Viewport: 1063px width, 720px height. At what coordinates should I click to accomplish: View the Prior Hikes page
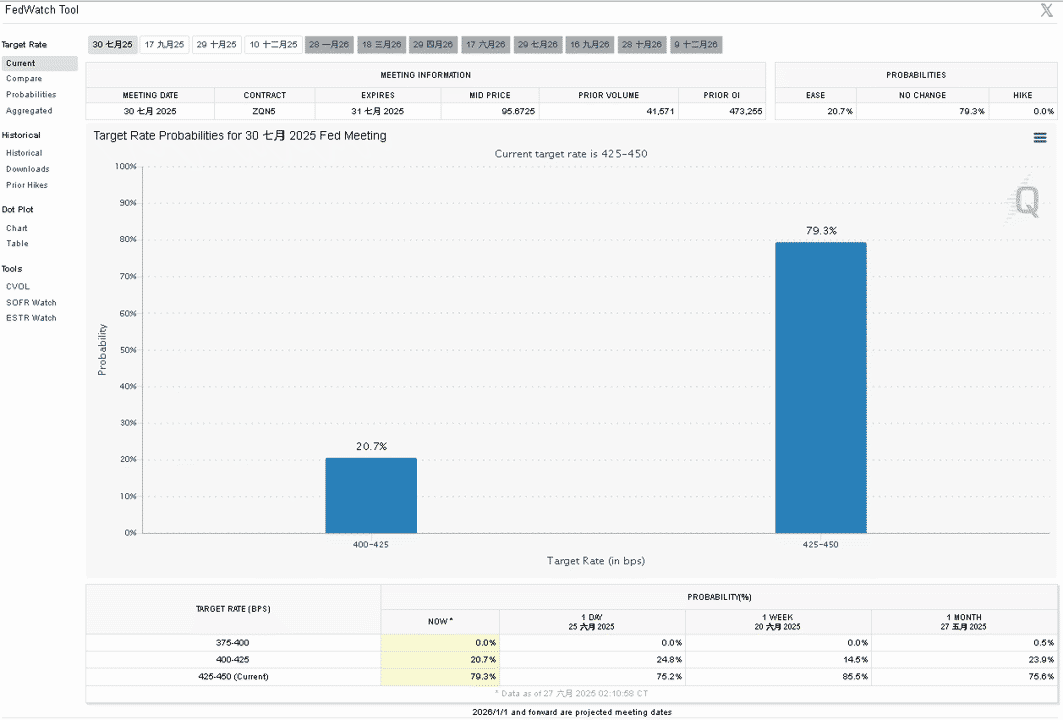pyautogui.click(x=27, y=185)
